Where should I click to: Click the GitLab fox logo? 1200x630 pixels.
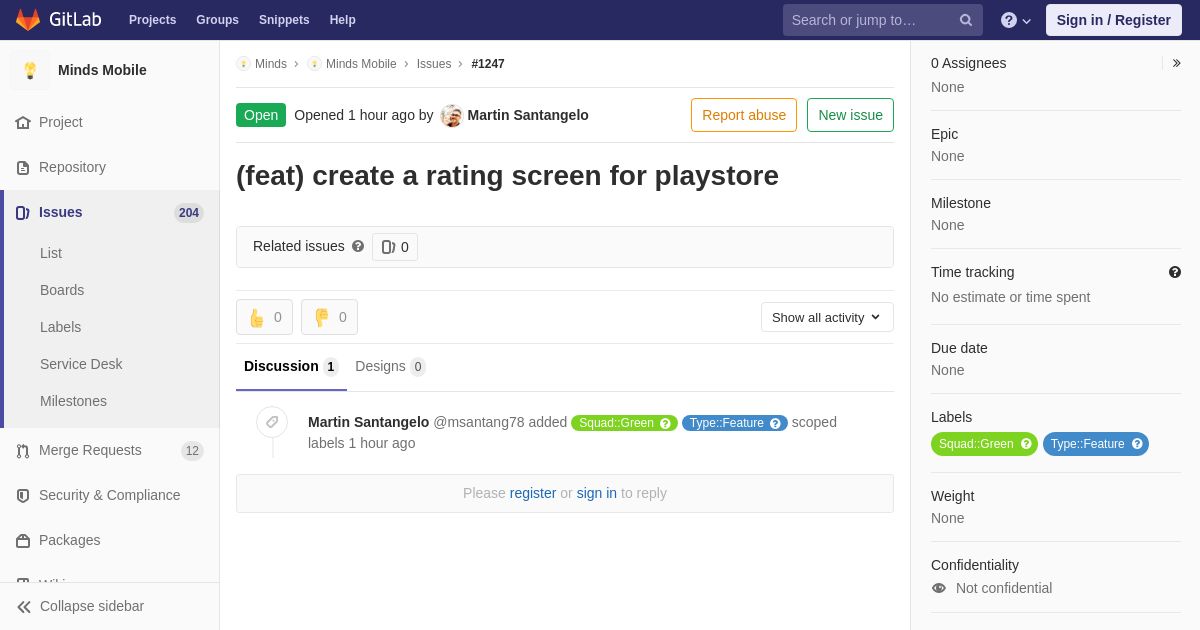pos(28,20)
